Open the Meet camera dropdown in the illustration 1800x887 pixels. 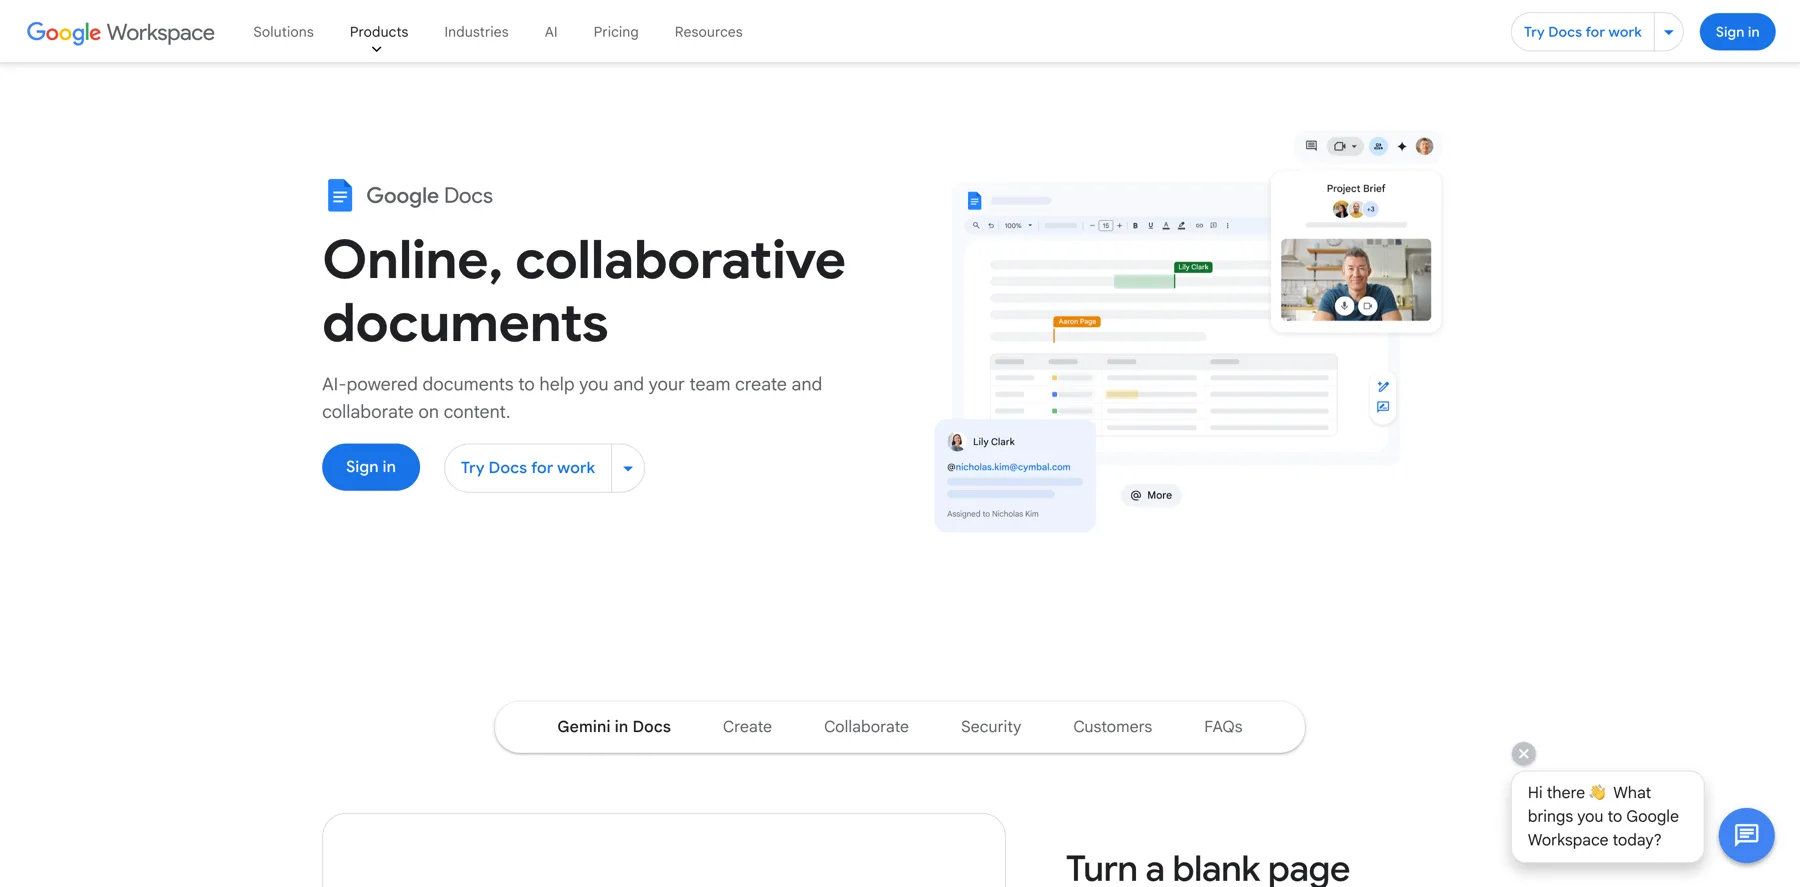pos(1345,146)
